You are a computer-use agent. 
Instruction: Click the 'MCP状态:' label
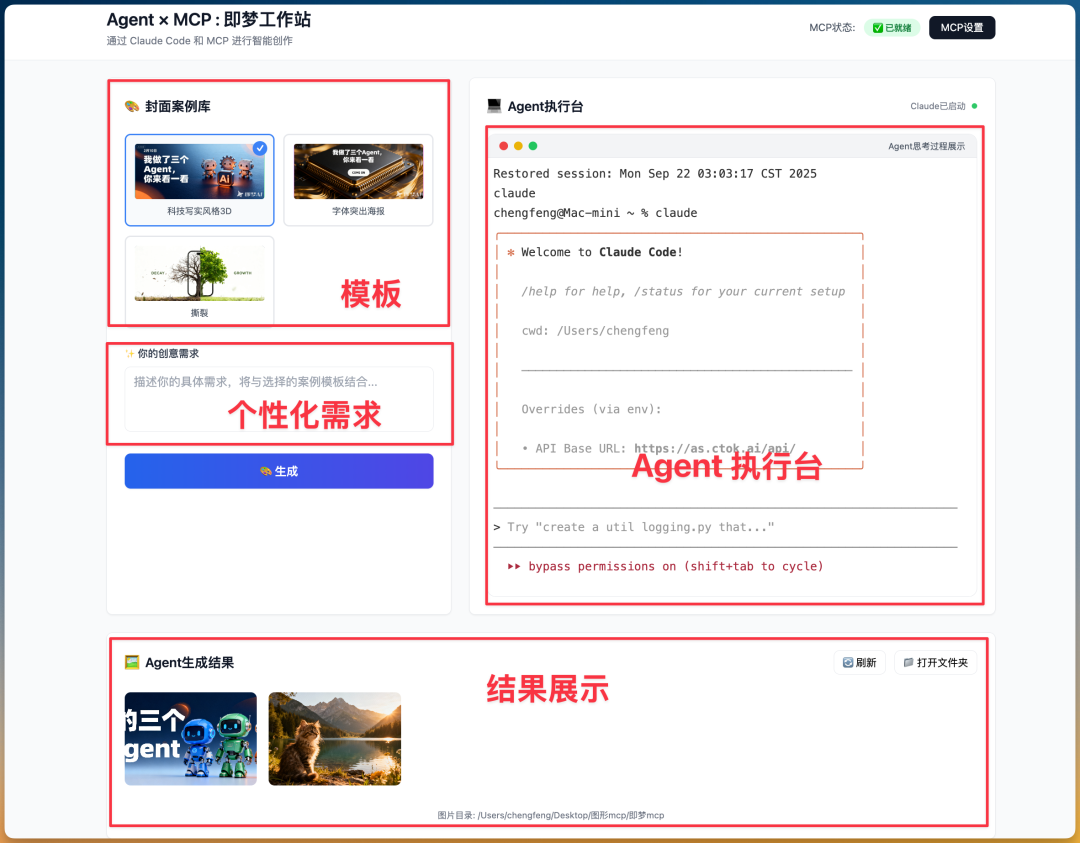tap(832, 28)
